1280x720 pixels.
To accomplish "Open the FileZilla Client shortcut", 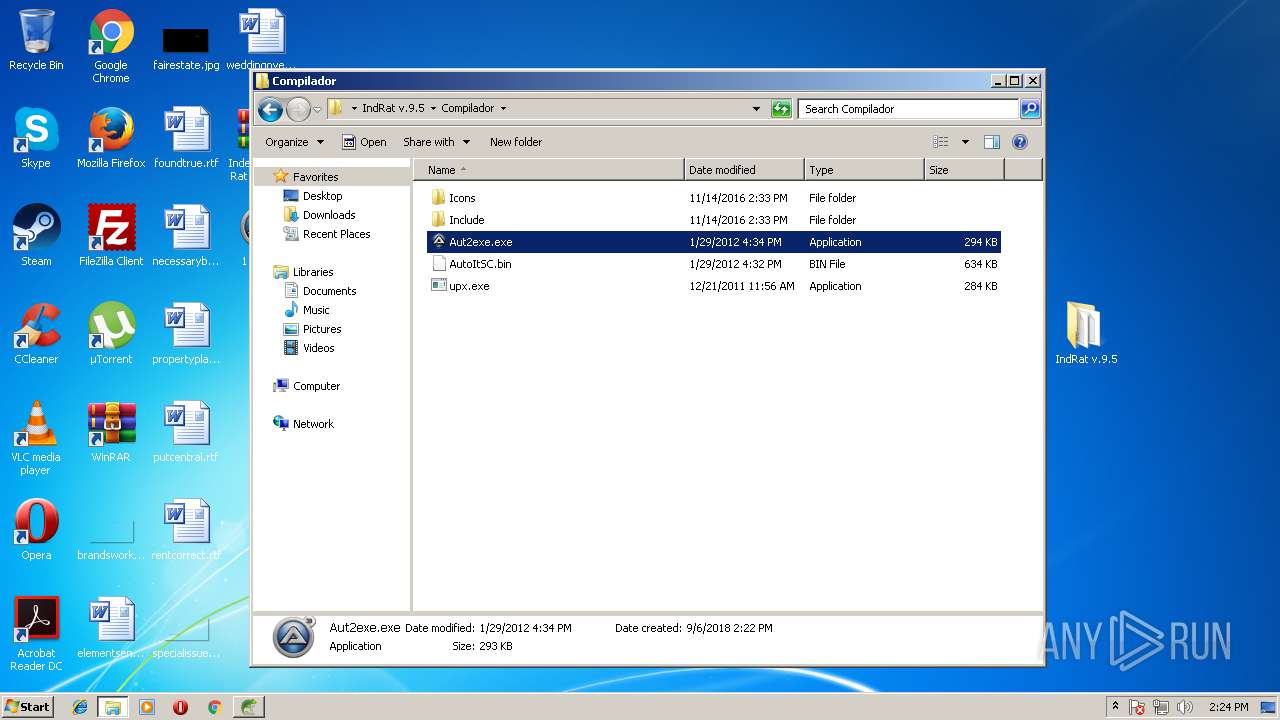I will [111, 236].
